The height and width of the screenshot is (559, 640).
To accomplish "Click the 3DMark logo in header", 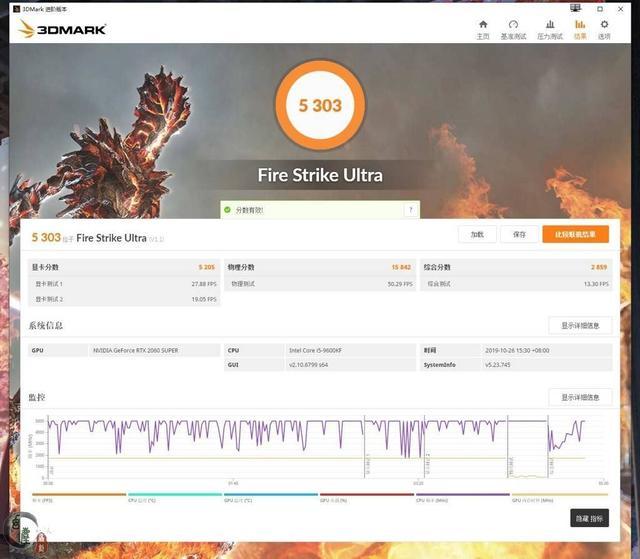I will click(x=62, y=29).
